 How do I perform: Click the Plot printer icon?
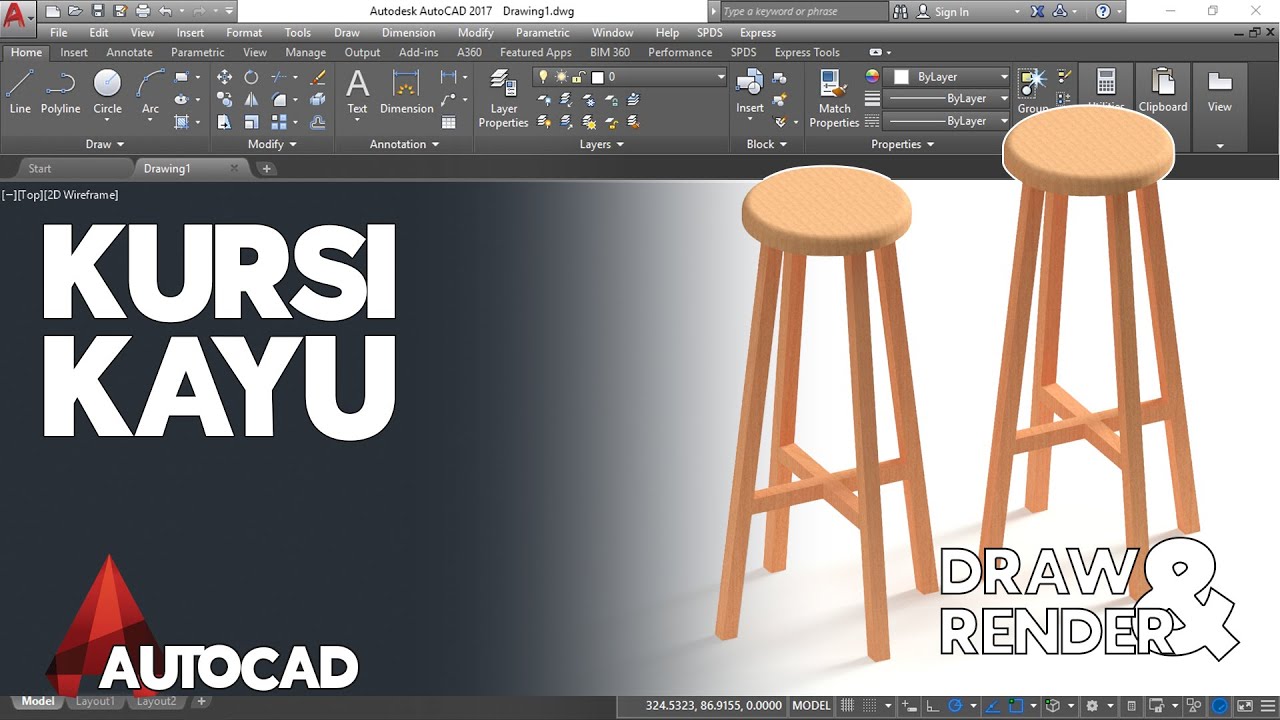tap(142, 11)
